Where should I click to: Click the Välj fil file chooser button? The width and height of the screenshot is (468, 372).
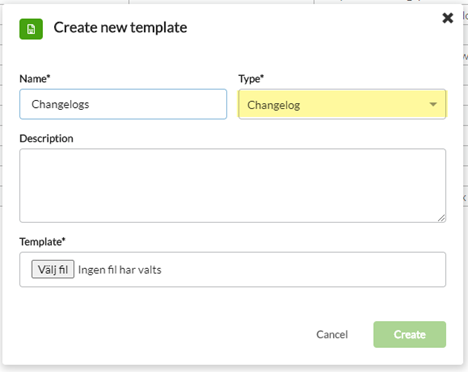pos(53,269)
